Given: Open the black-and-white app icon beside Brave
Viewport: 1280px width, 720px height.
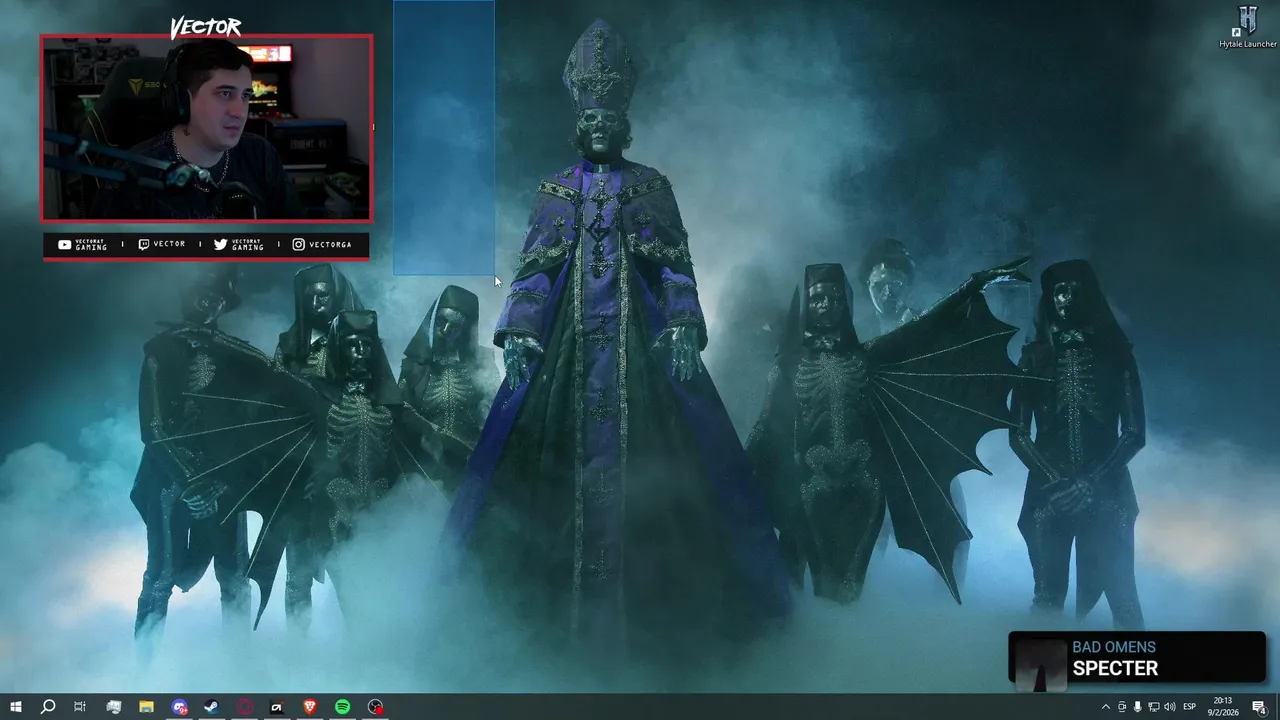Looking at the screenshot, I should pyautogui.click(x=277, y=707).
